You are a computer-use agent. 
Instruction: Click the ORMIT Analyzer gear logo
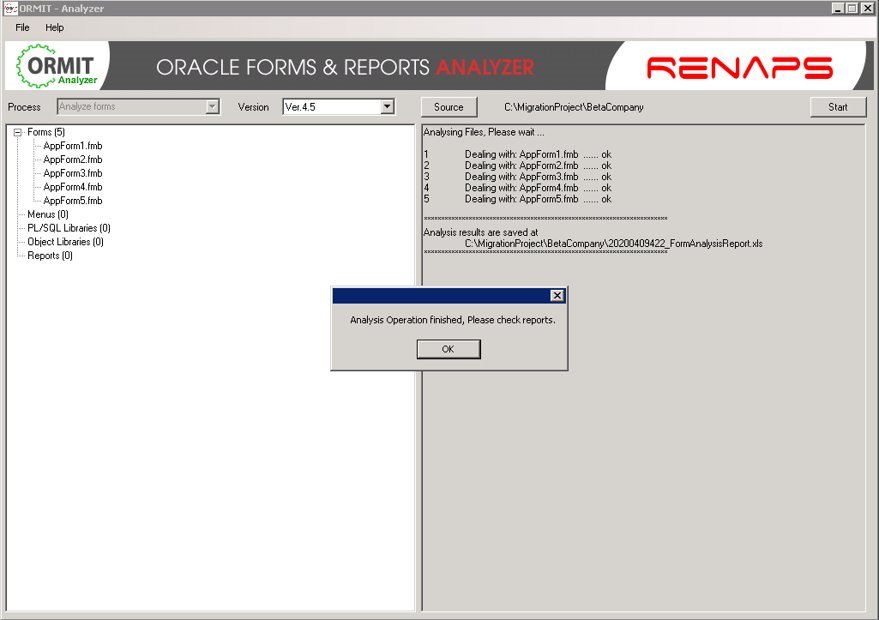[x=57, y=66]
